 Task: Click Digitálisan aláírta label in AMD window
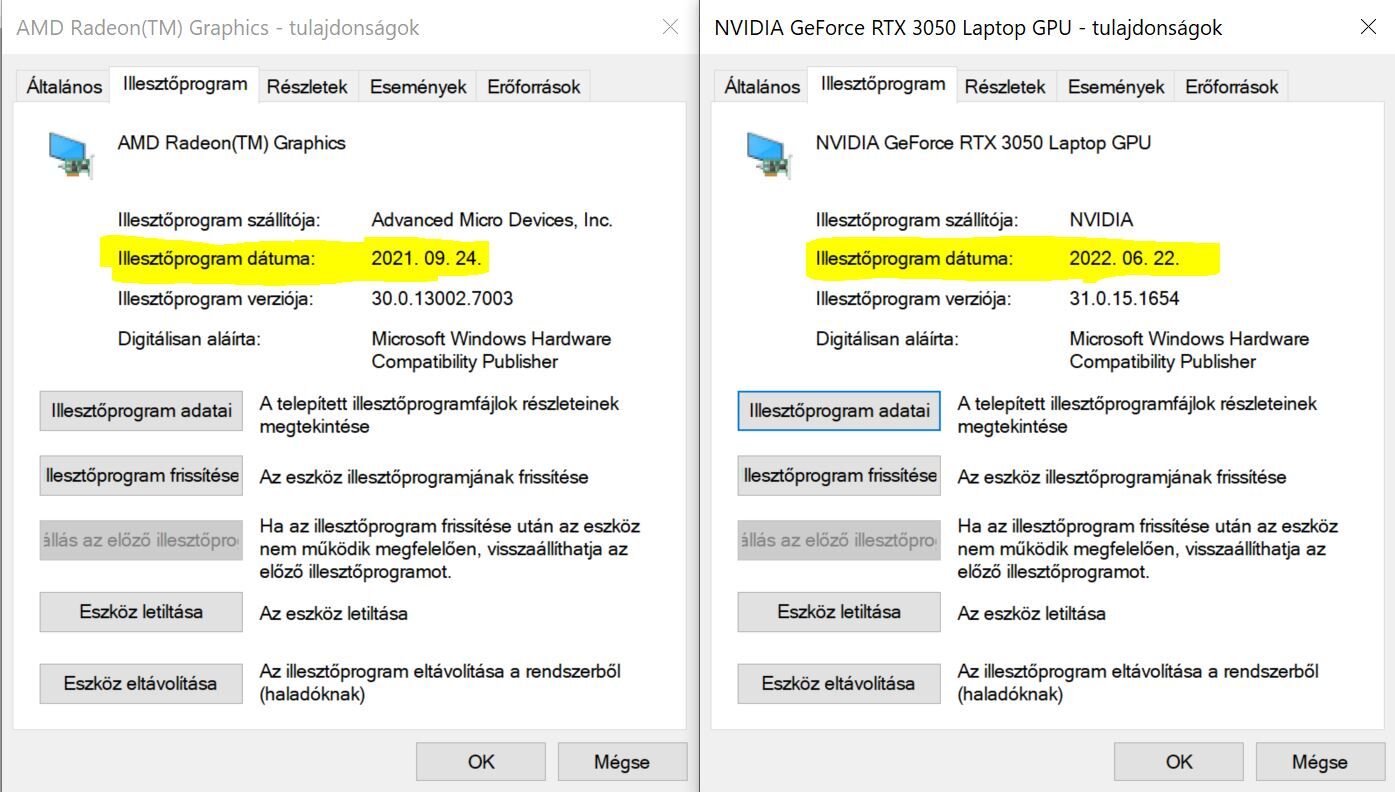[x=189, y=339]
